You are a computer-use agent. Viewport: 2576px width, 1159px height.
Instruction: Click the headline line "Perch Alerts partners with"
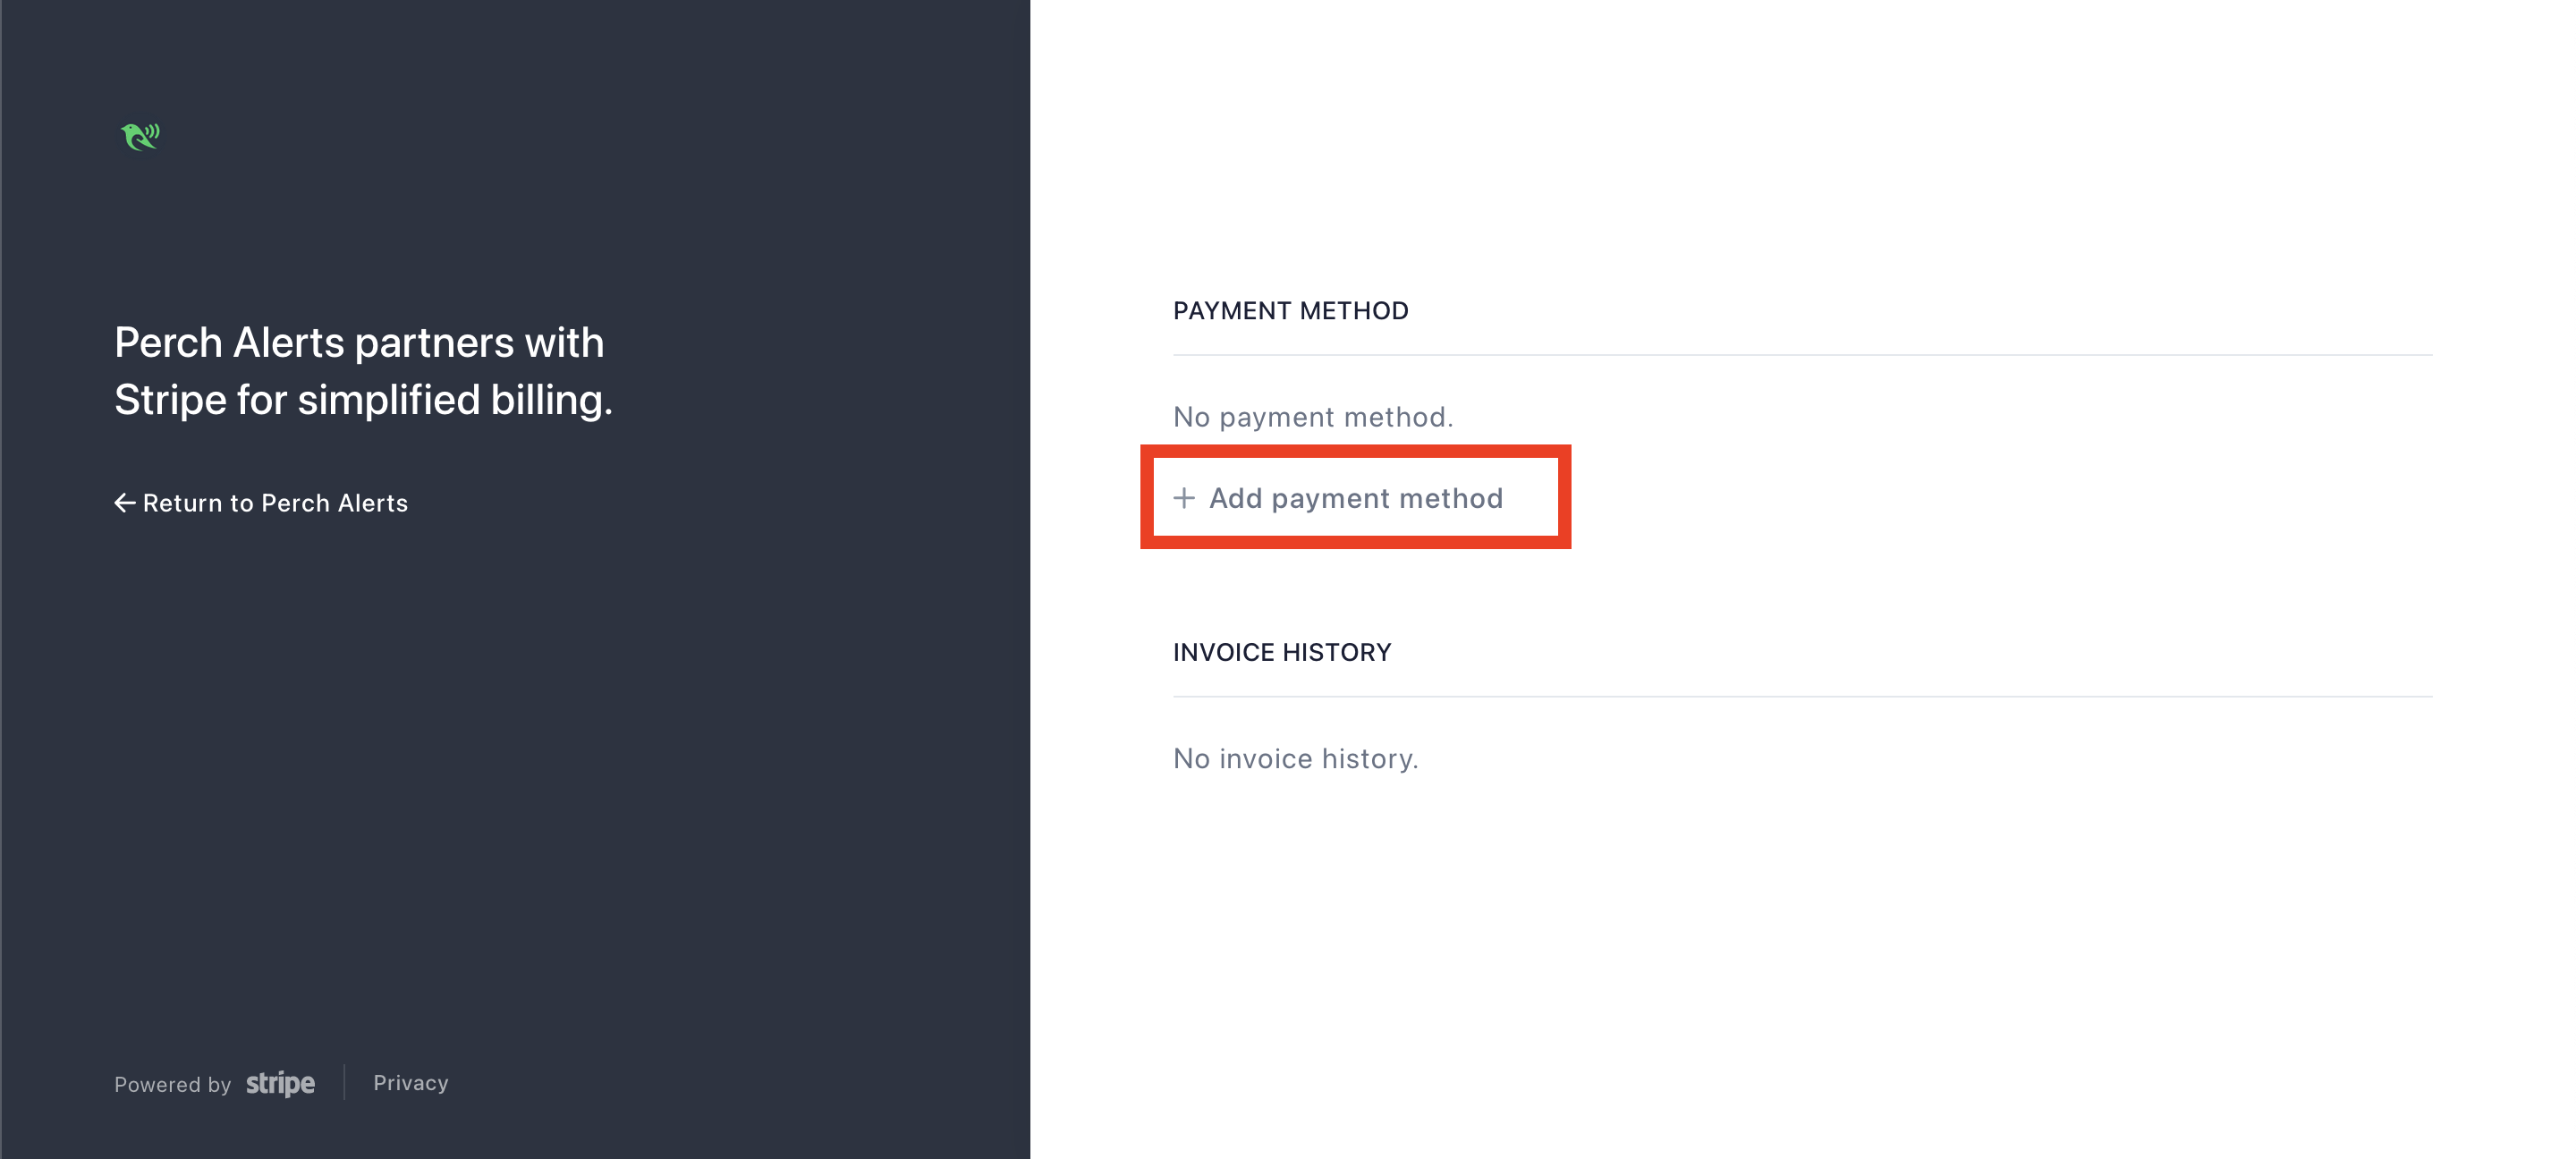pos(358,343)
